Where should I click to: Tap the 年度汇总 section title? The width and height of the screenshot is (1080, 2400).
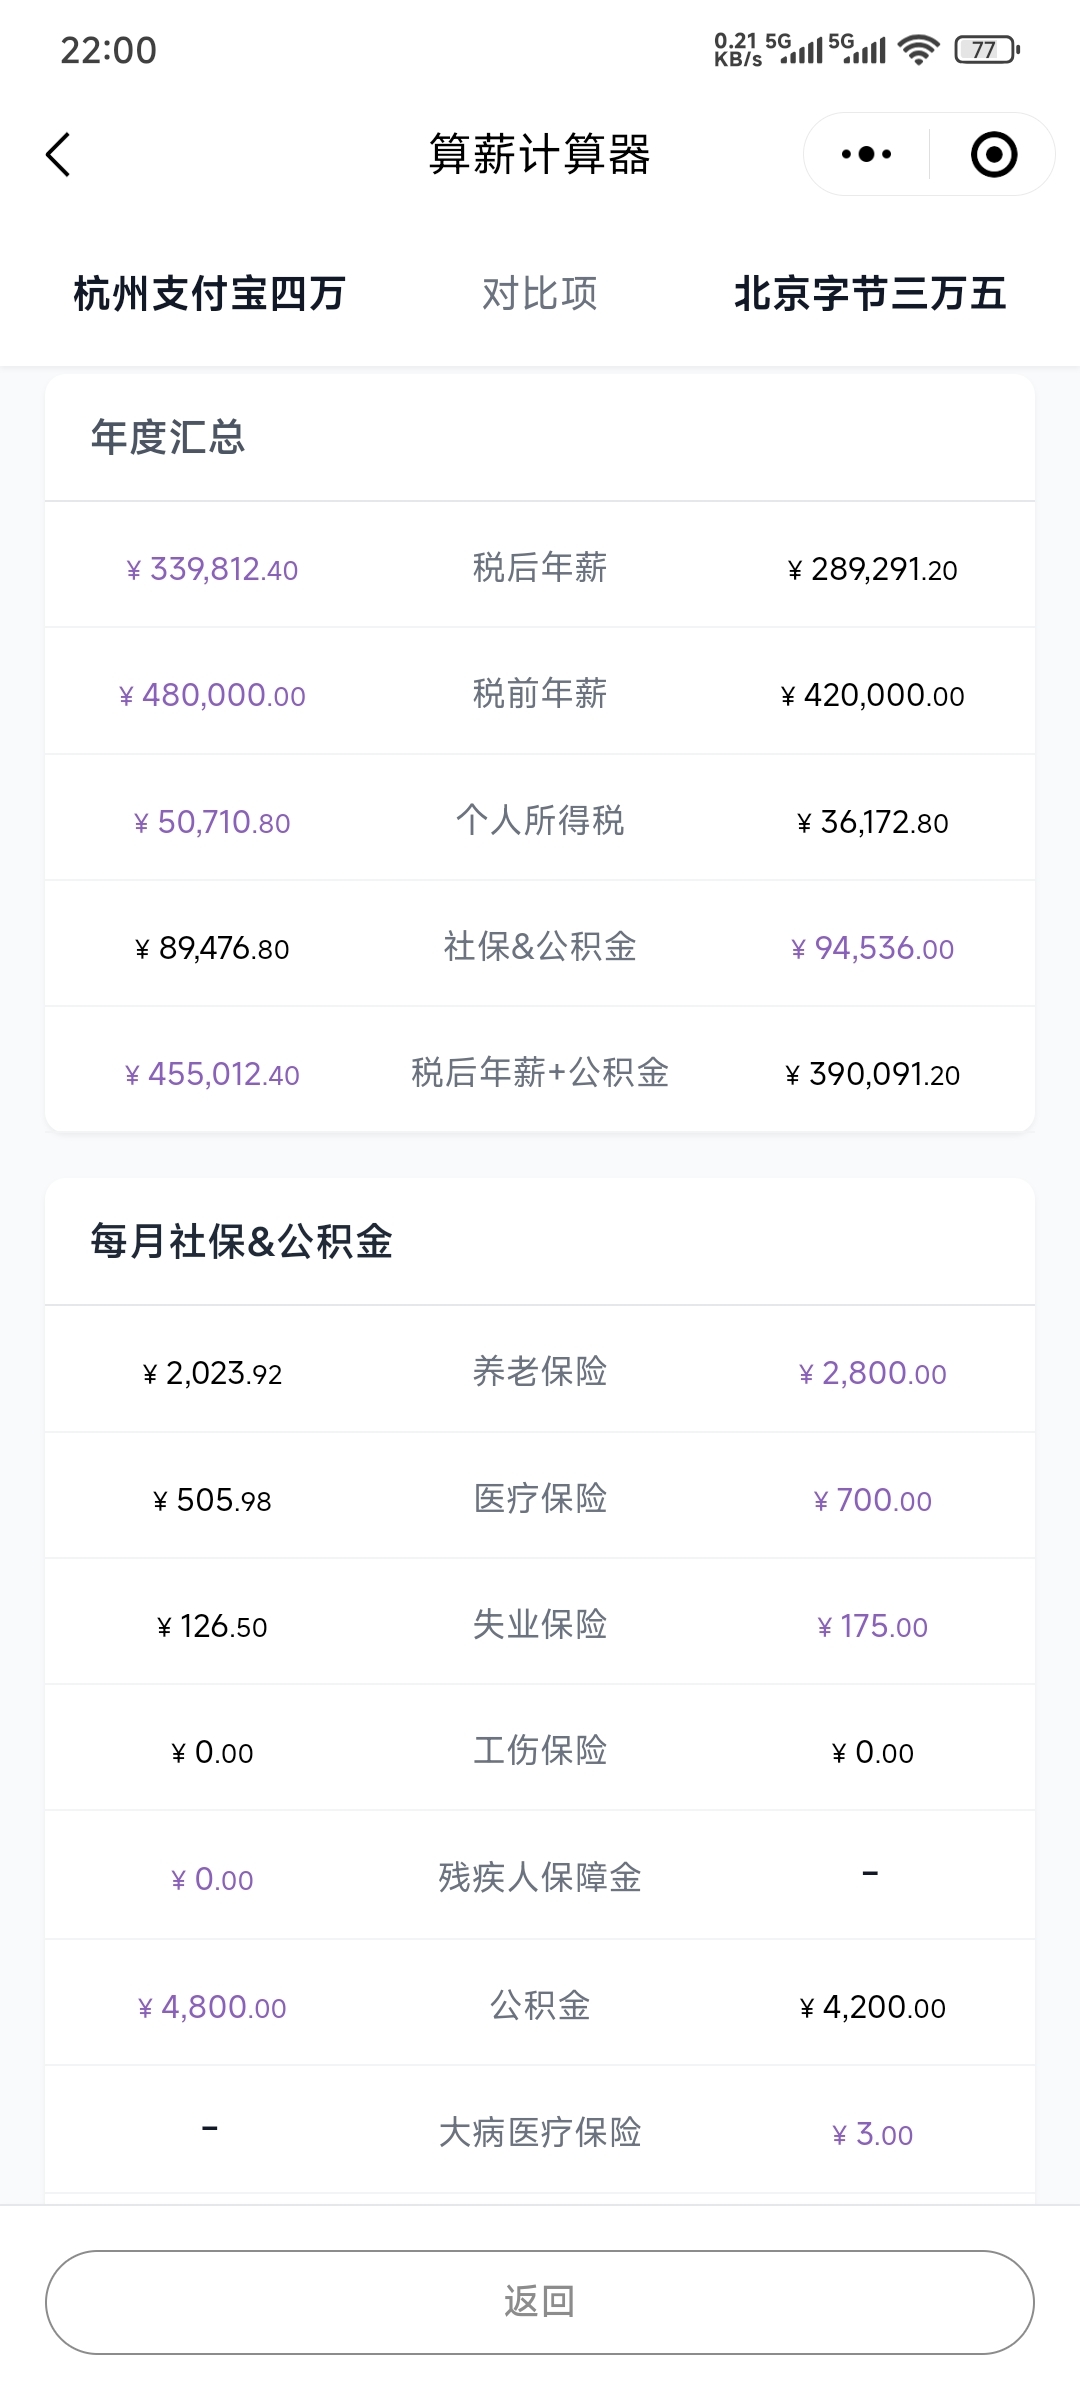coord(168,437)
